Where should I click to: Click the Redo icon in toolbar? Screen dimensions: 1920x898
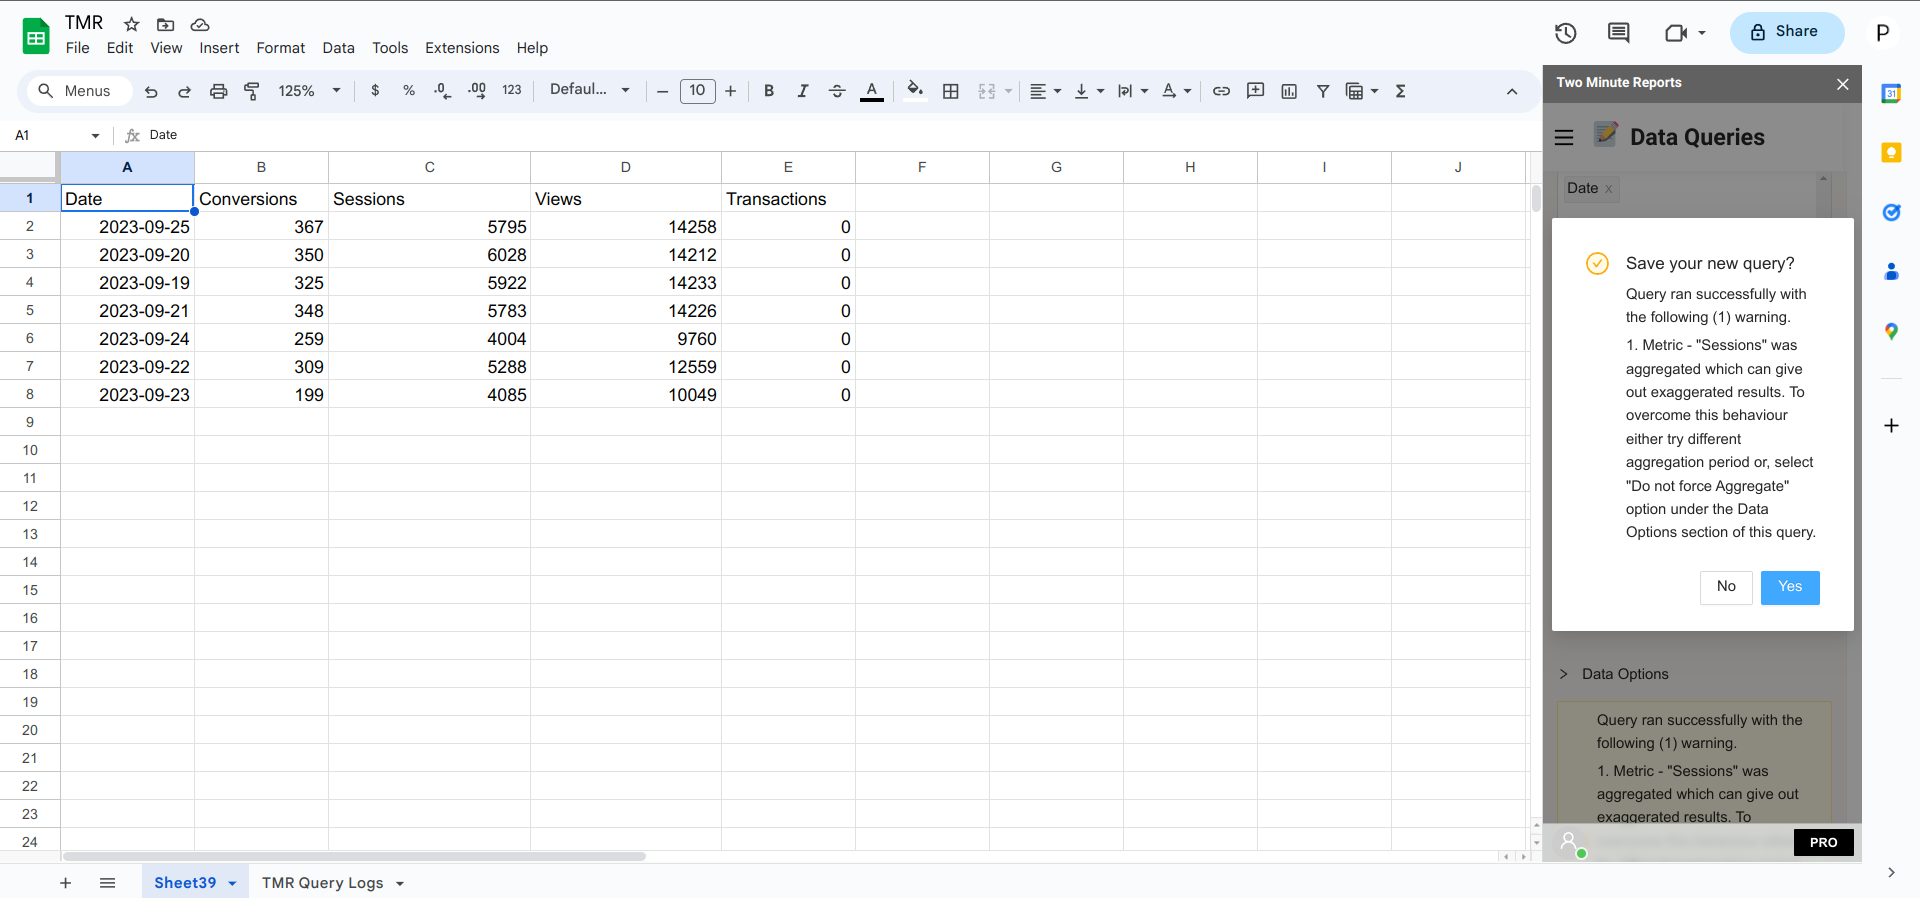click(184, 91)
